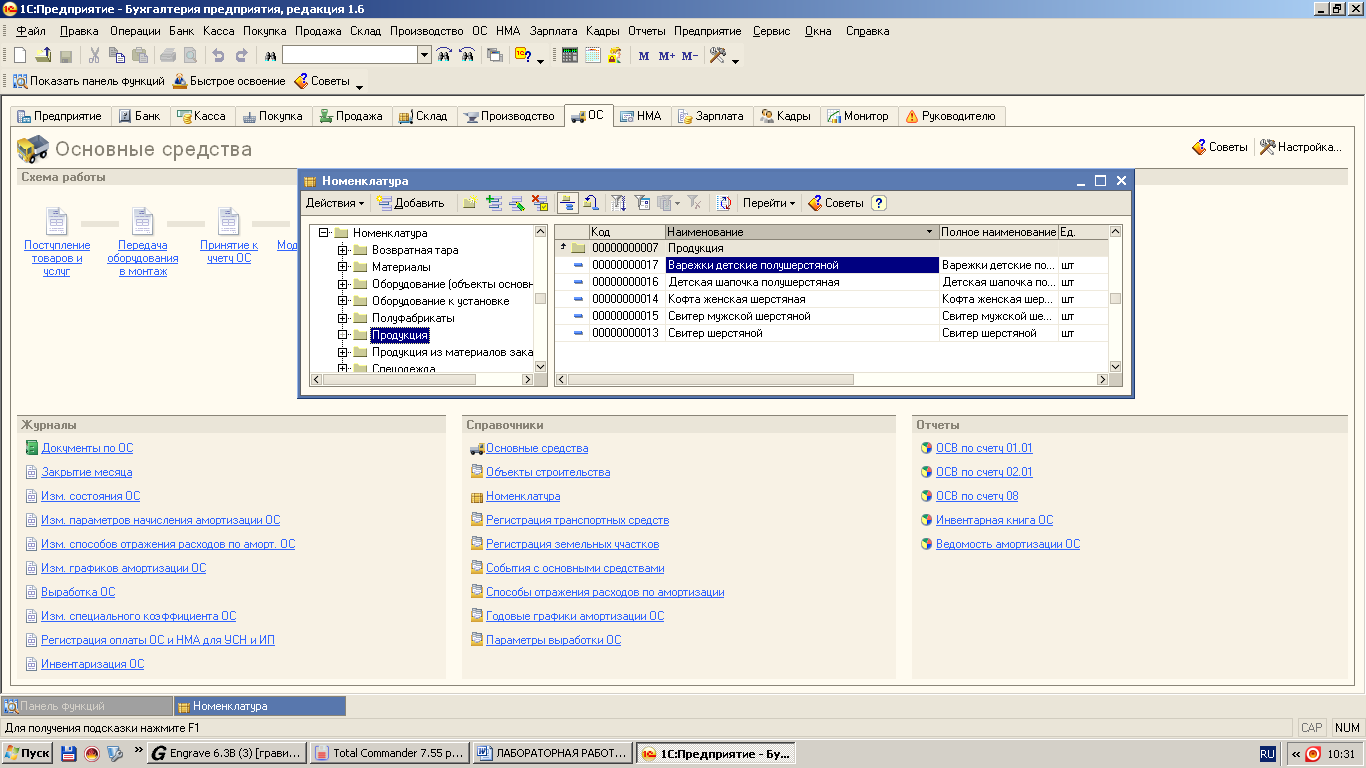This screenshot has height=768, width=1366.
Task: Switch to the Банк tab
Action: 139,116
